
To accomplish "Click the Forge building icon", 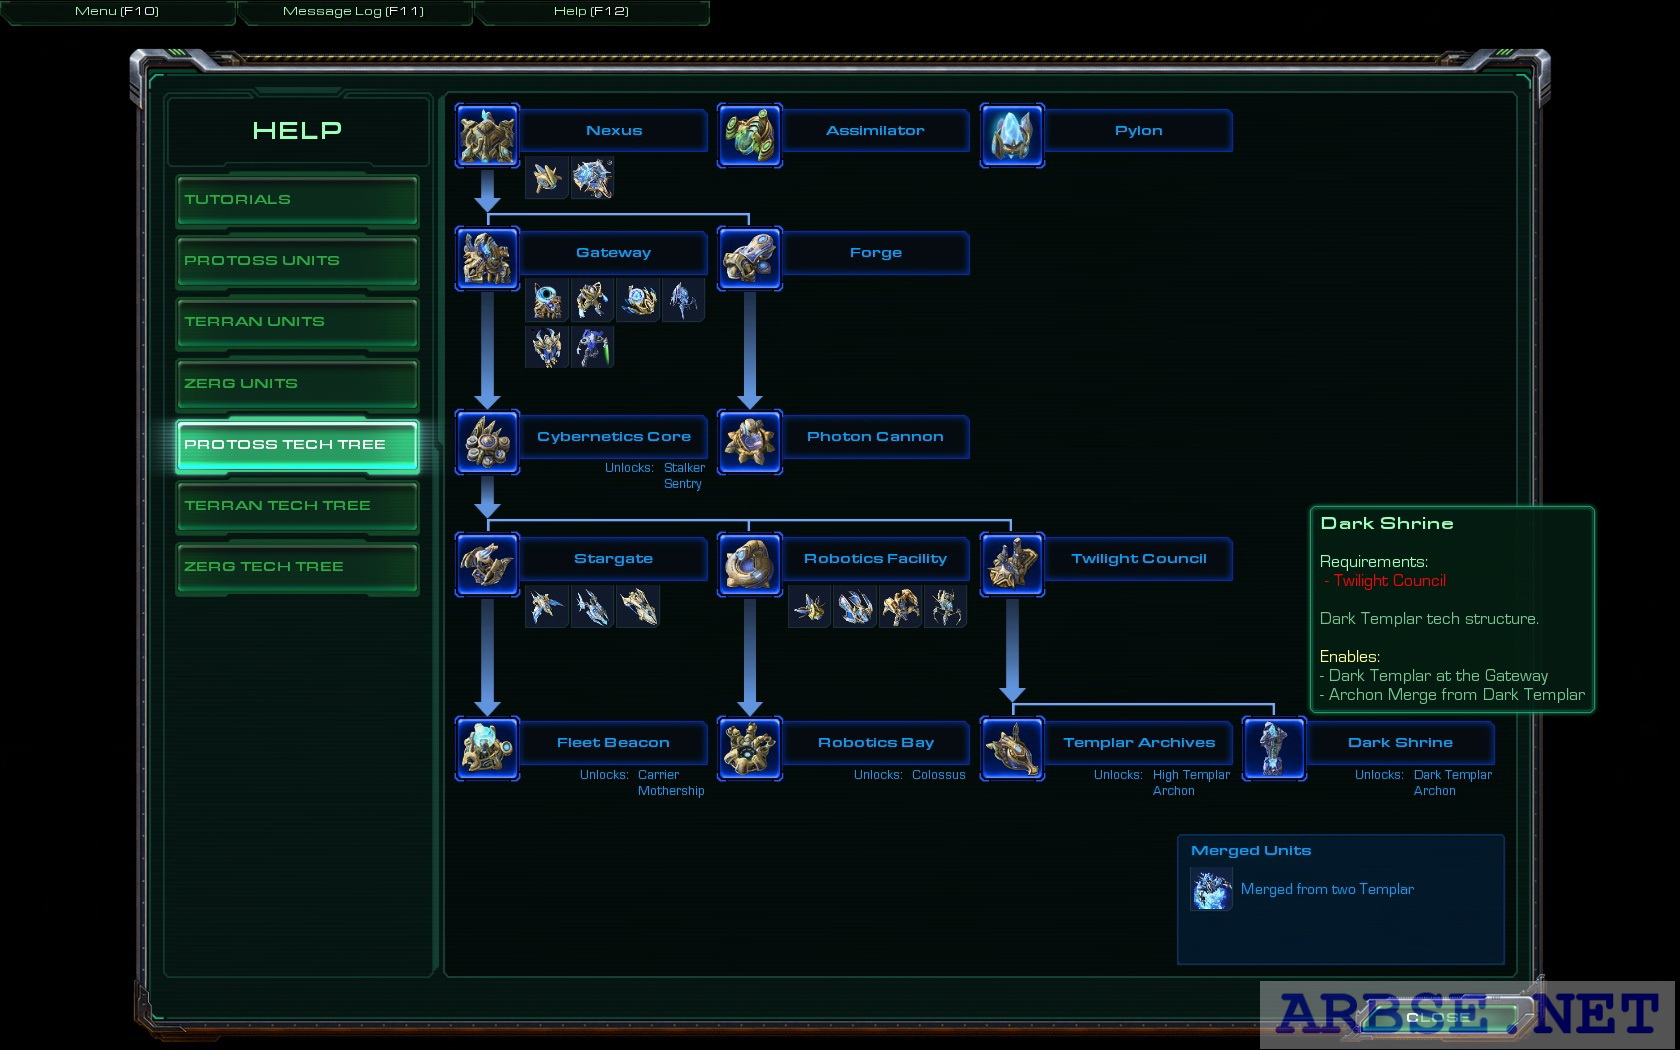I will coord(750,258).
